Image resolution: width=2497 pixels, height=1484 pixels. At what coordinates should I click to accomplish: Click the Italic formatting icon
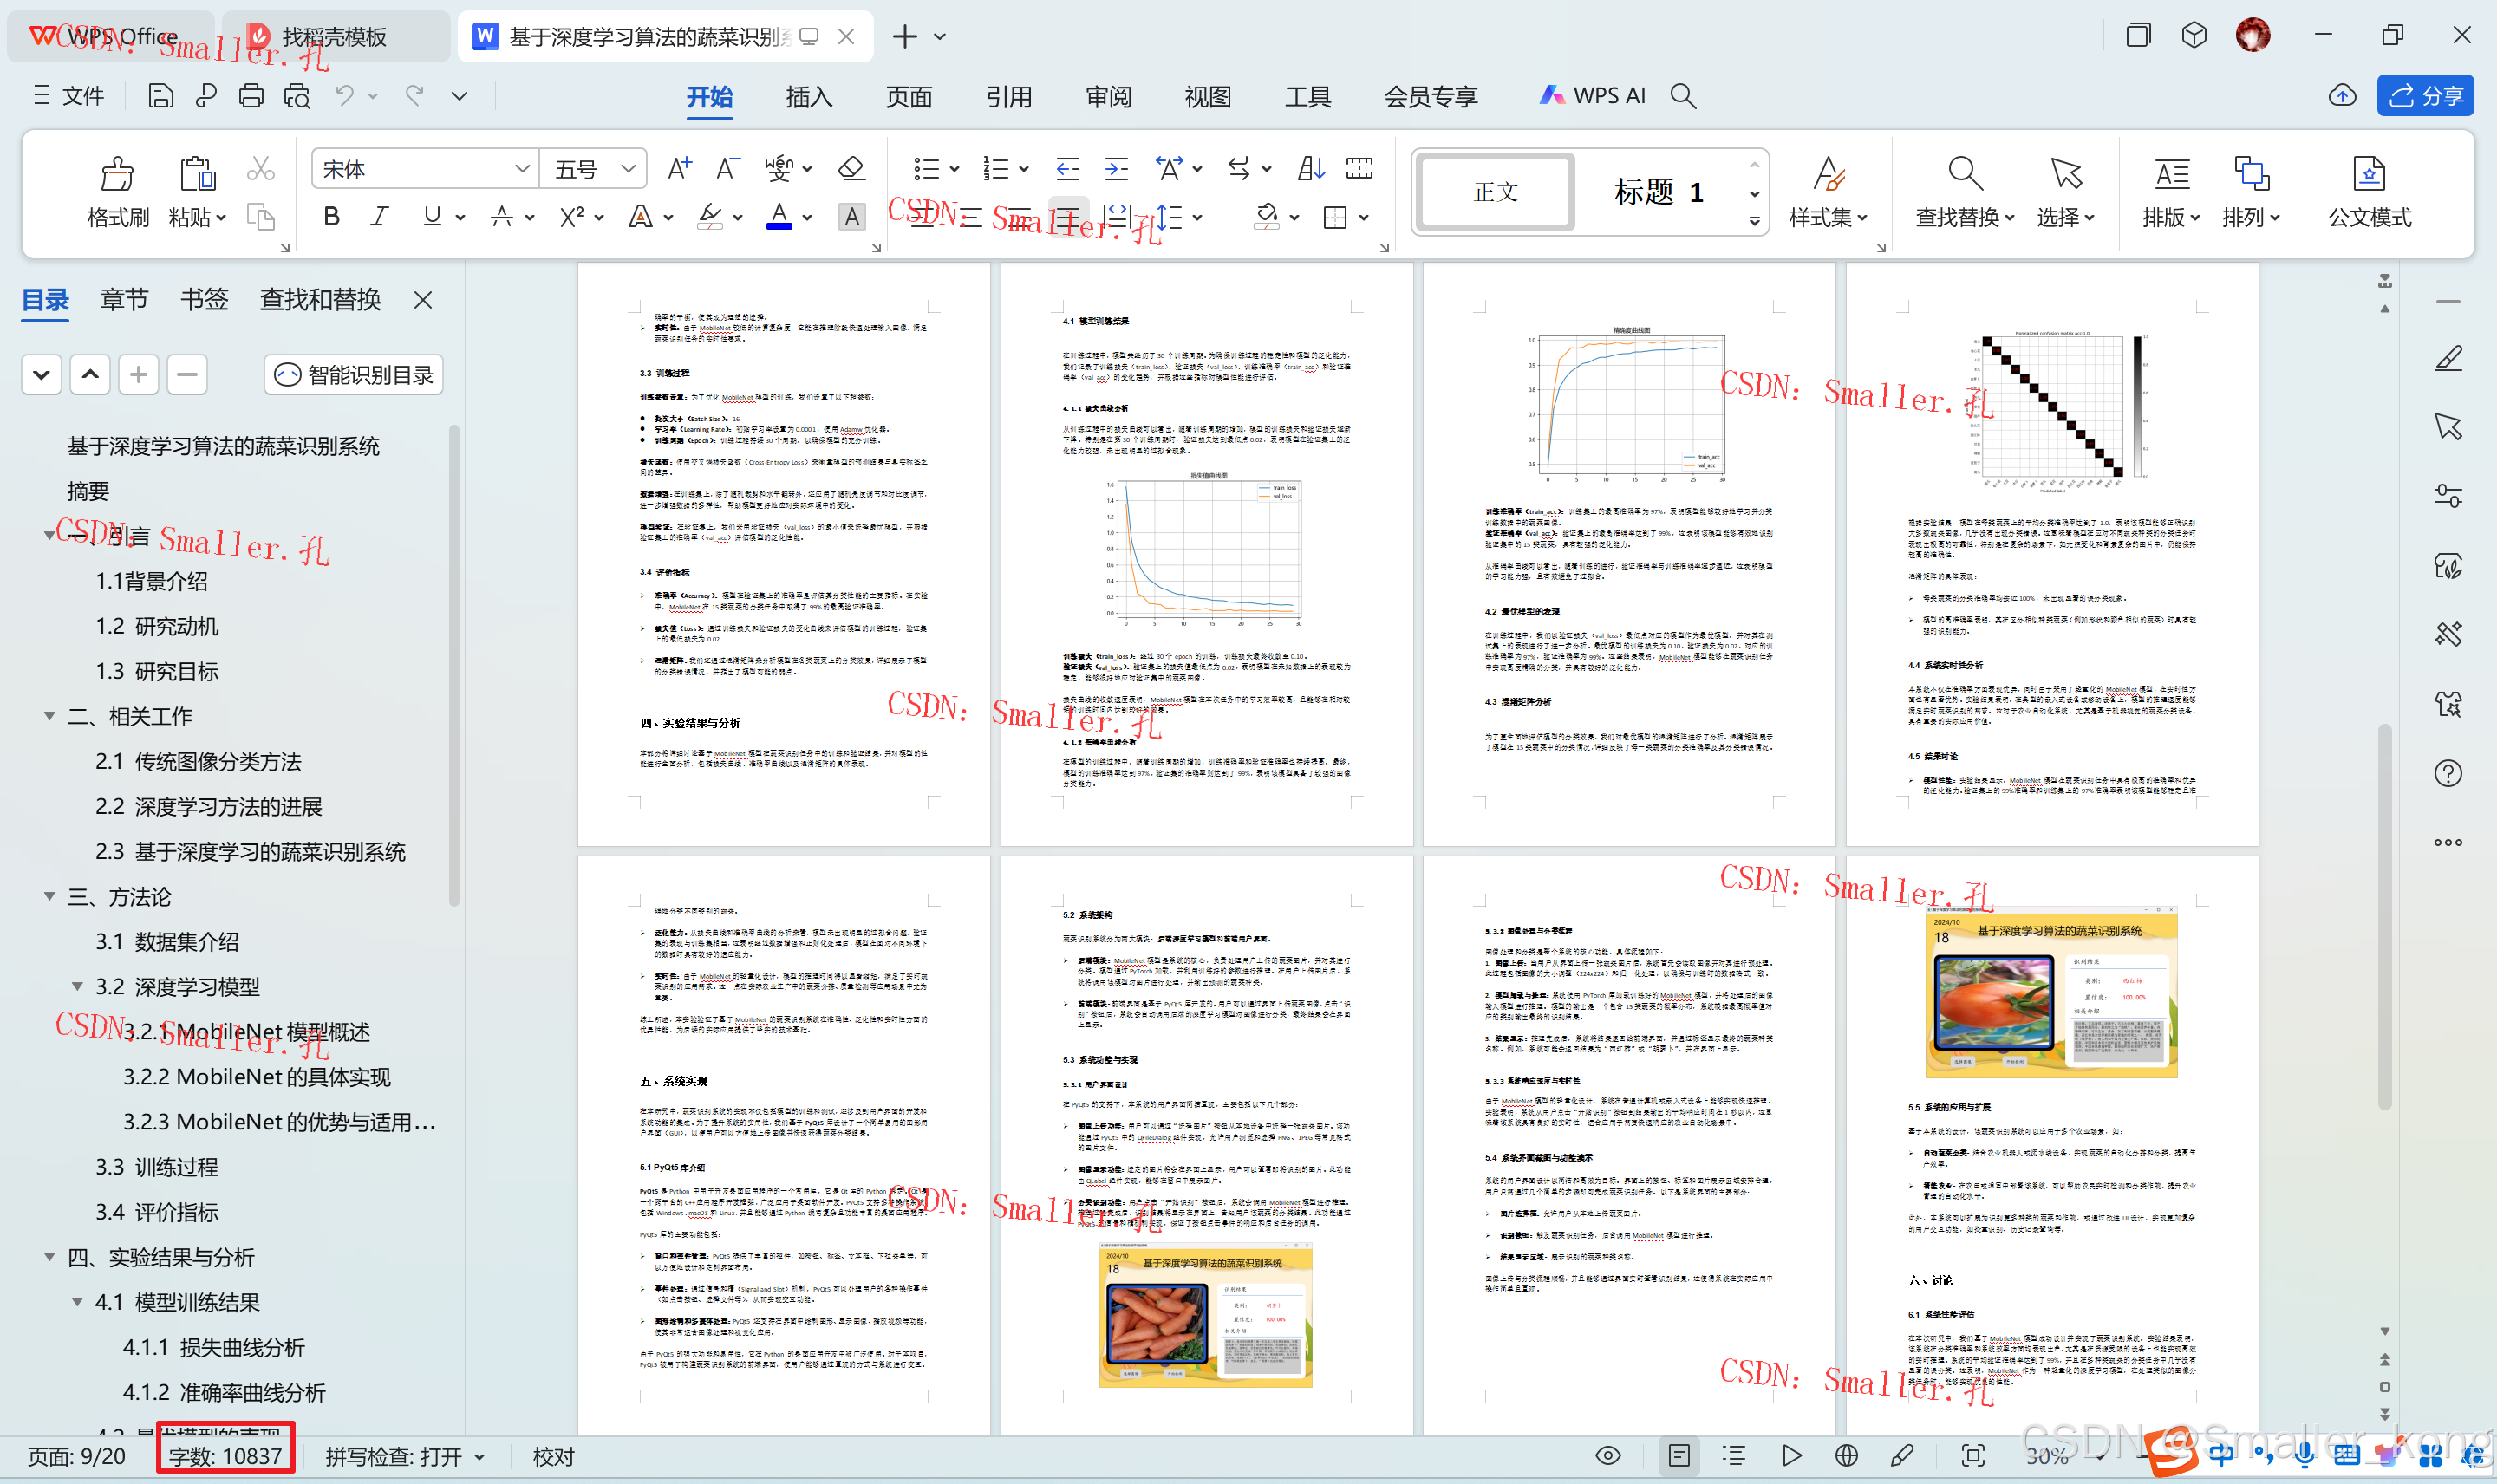[379, 216]
